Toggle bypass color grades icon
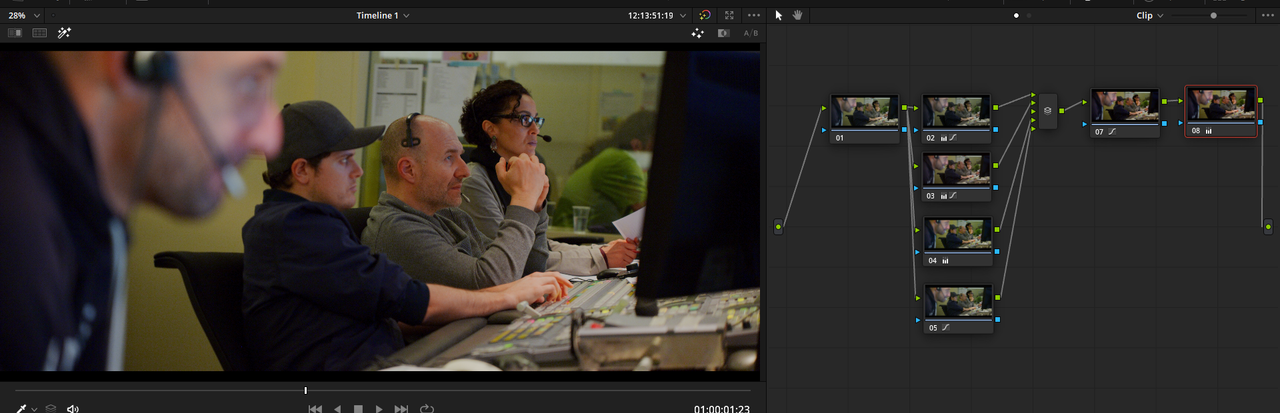This screenshot has height=413, width=1280. pyautogui.click(x=705, y=16)
